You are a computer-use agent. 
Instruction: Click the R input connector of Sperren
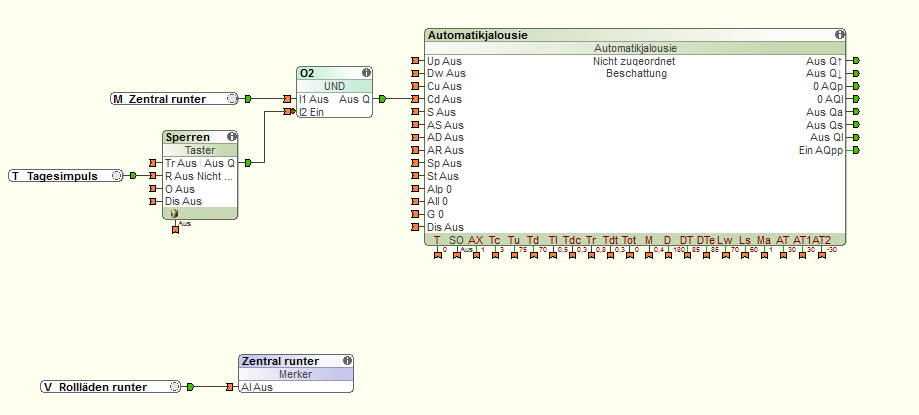coord(153,176)
